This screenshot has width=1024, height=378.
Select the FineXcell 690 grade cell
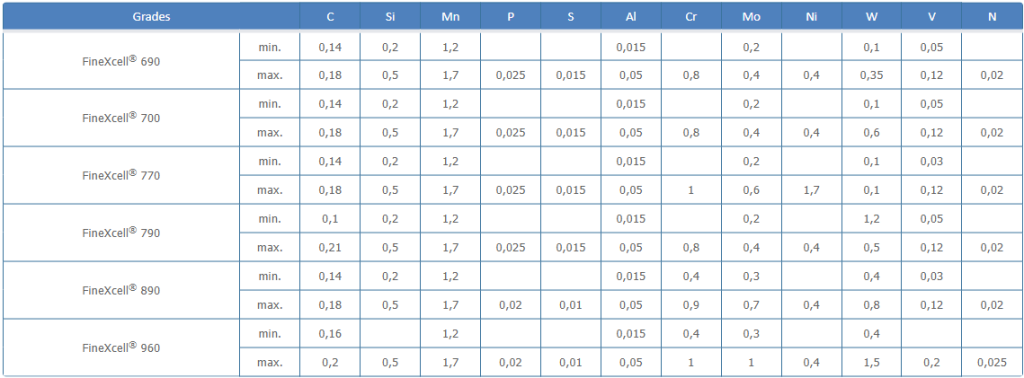click(121, 61)
